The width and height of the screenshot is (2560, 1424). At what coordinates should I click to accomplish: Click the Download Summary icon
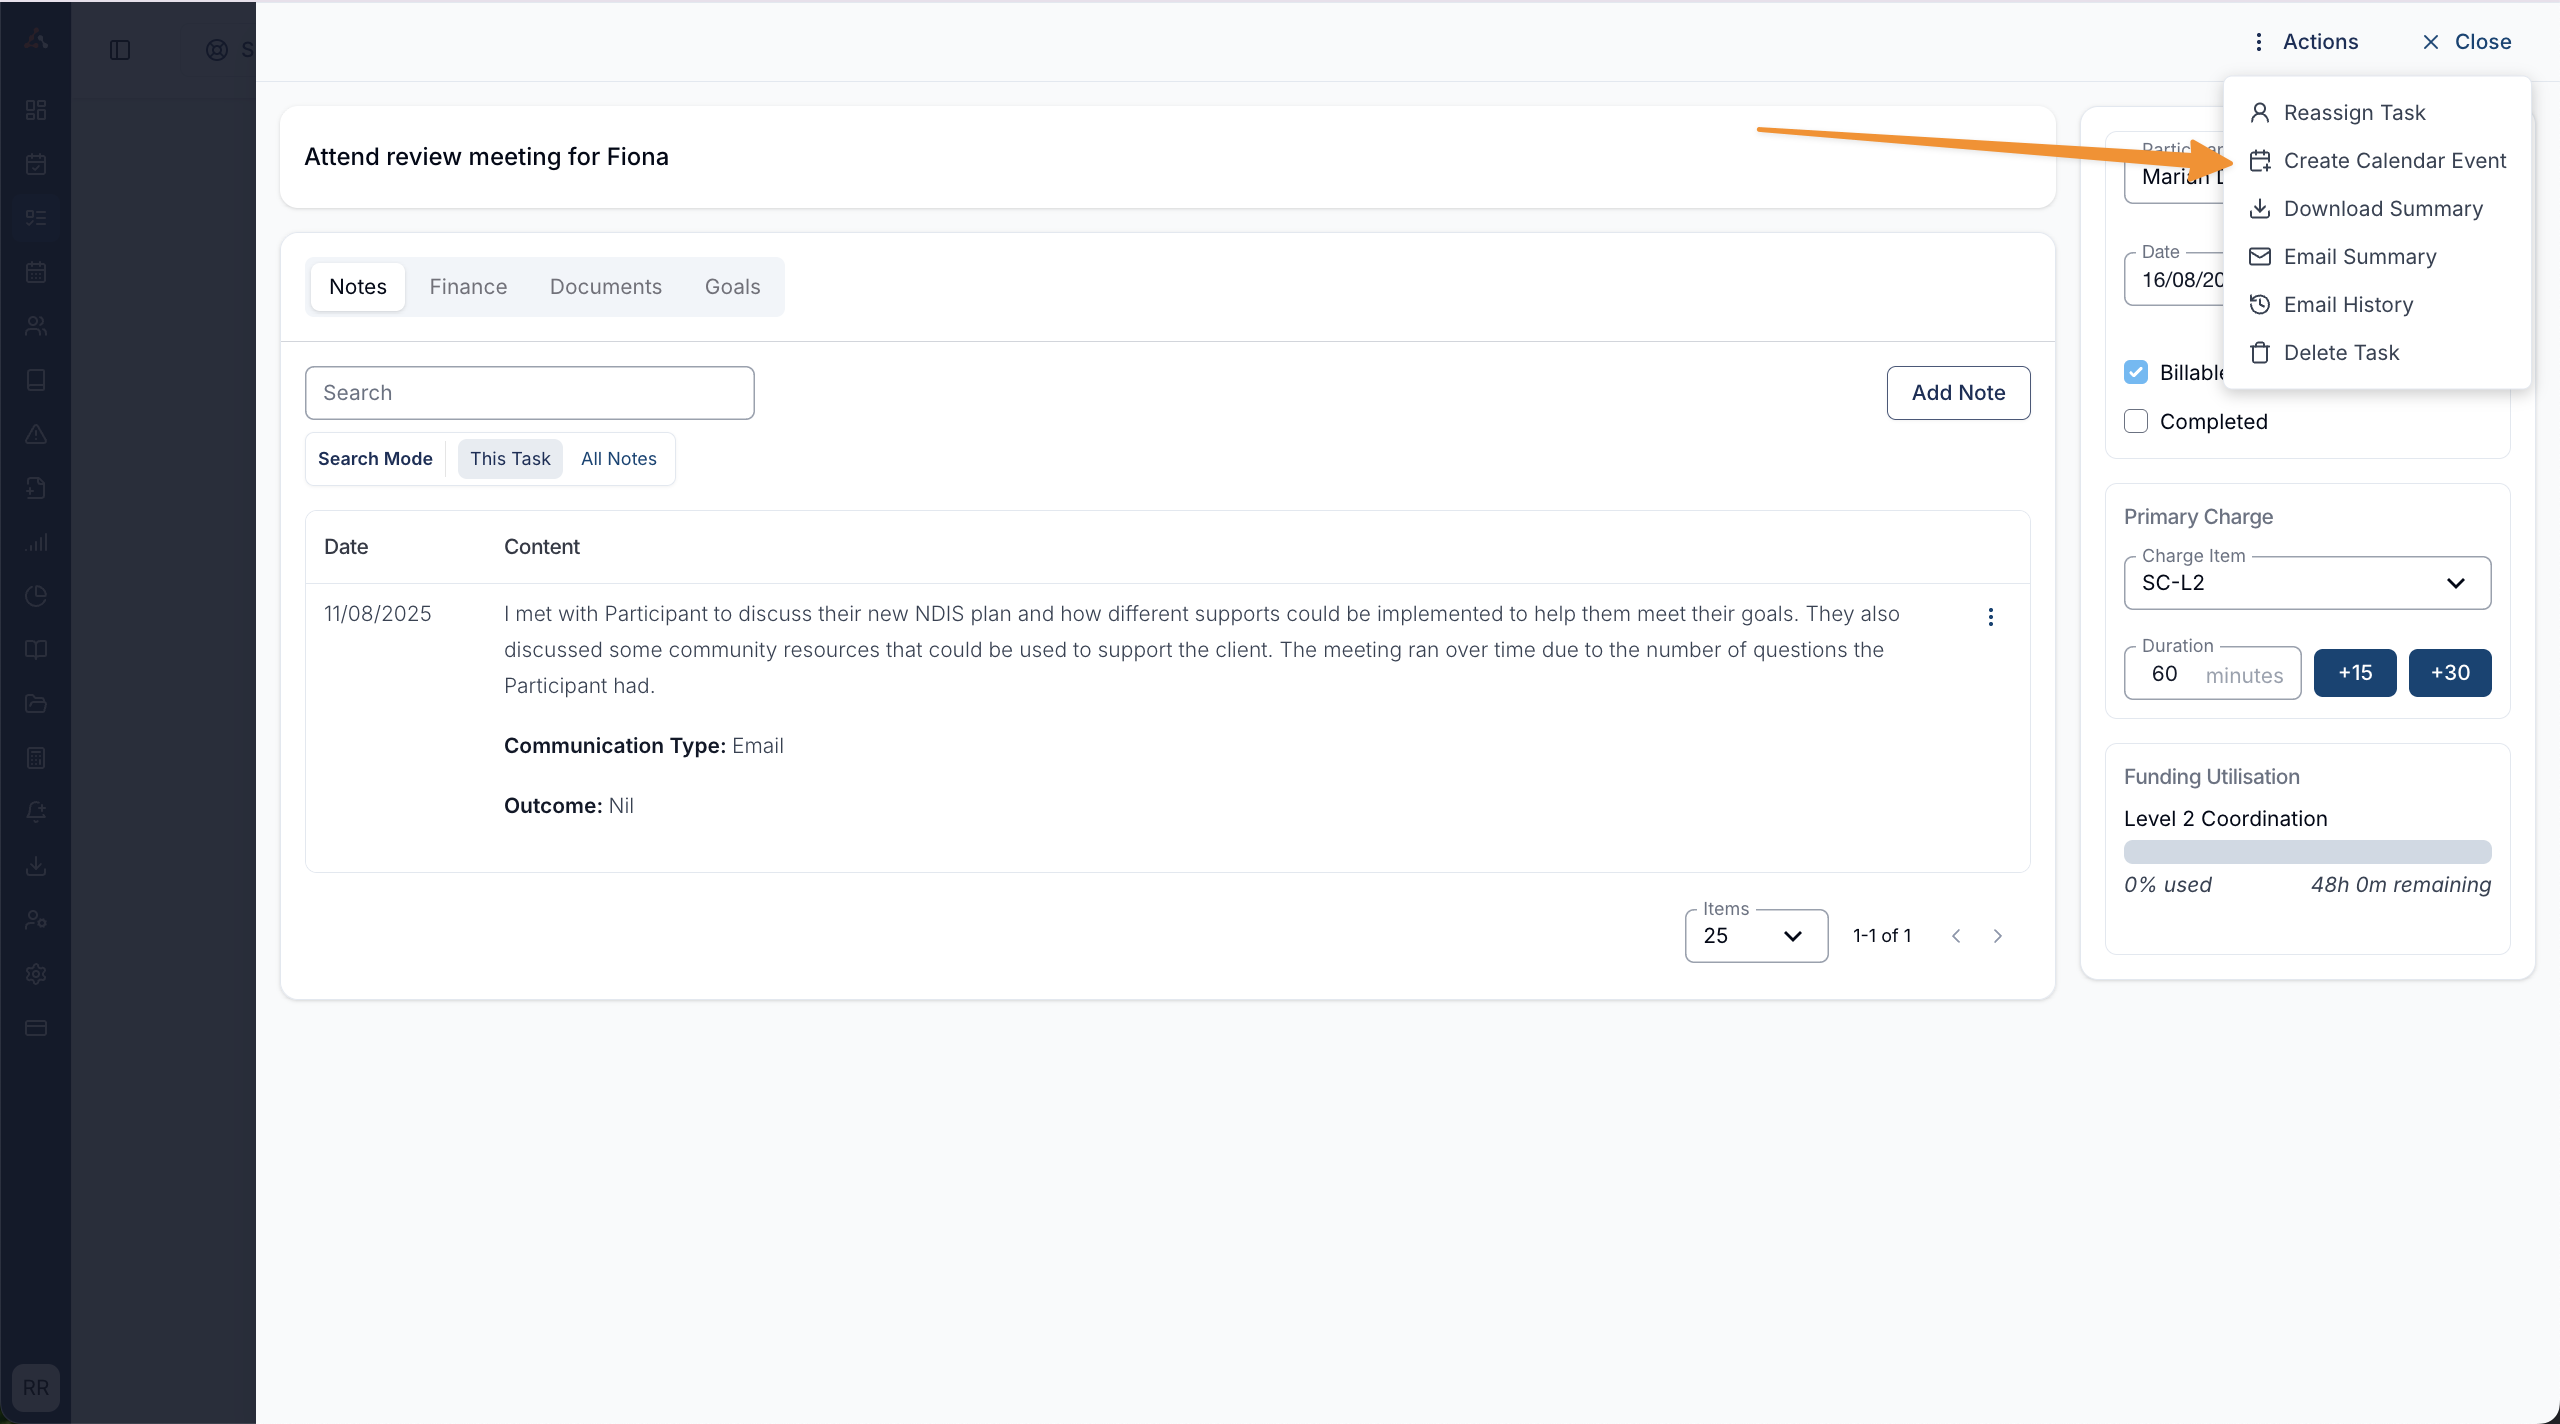(2259, 208)
